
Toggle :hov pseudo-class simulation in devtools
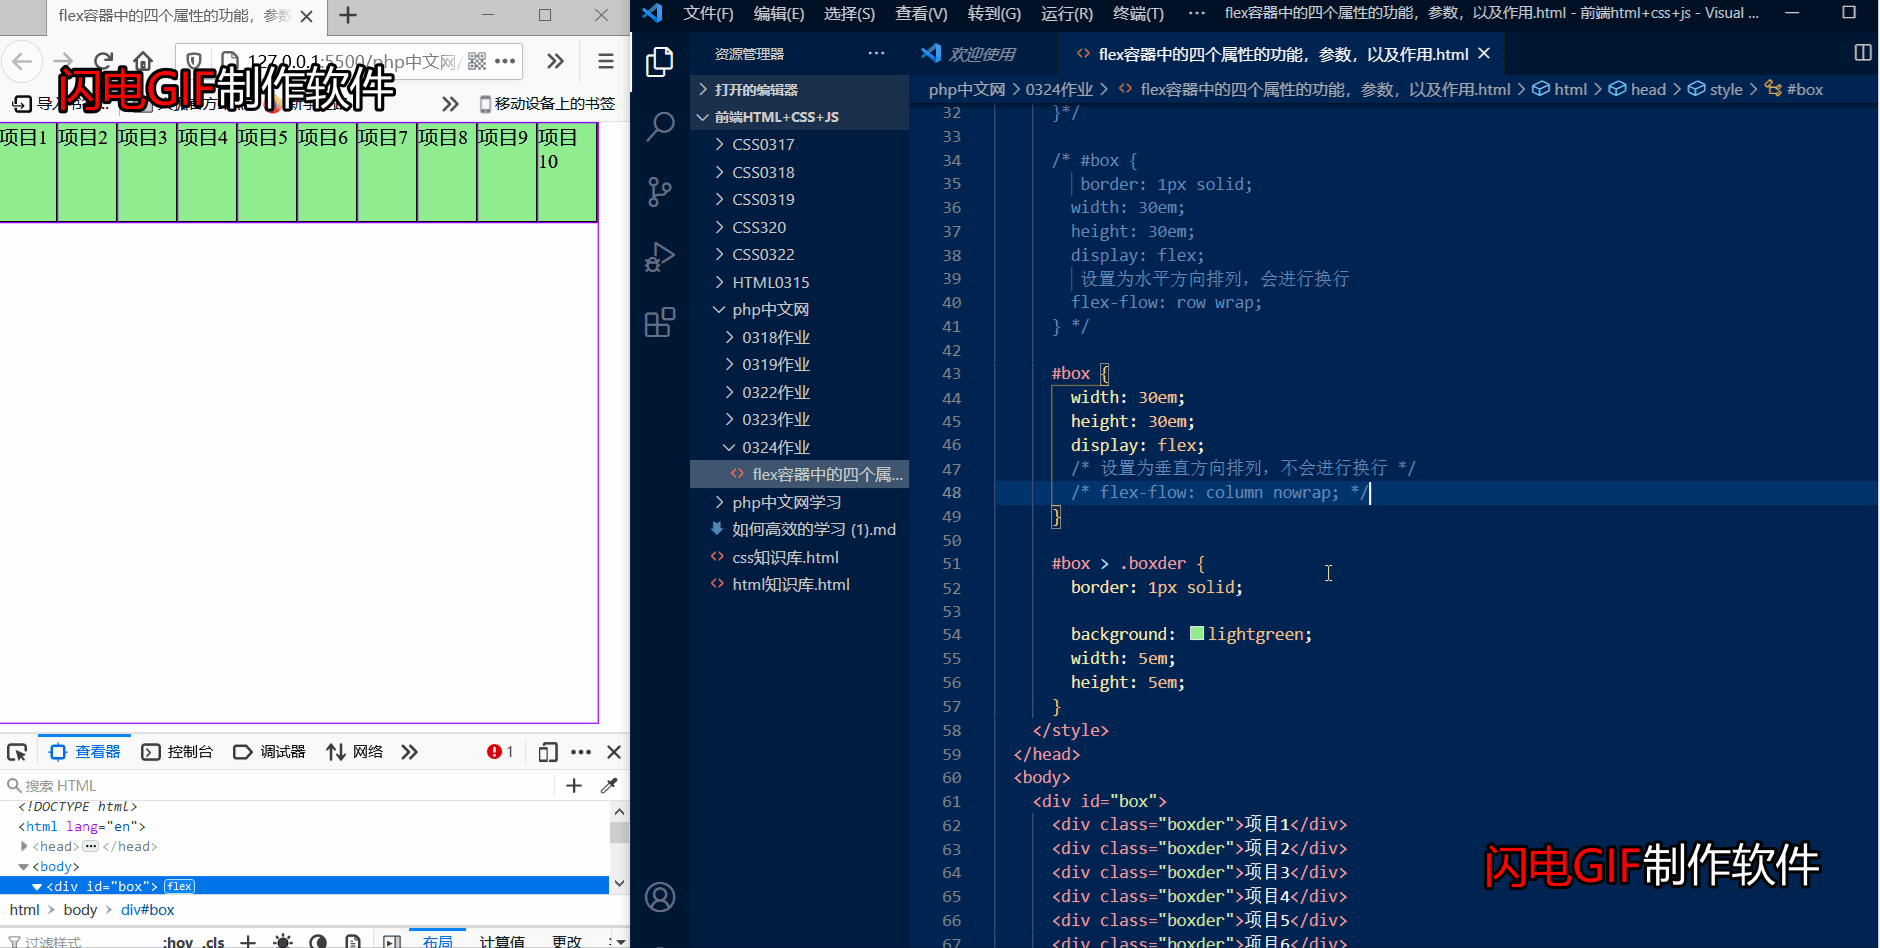point(177,940)
